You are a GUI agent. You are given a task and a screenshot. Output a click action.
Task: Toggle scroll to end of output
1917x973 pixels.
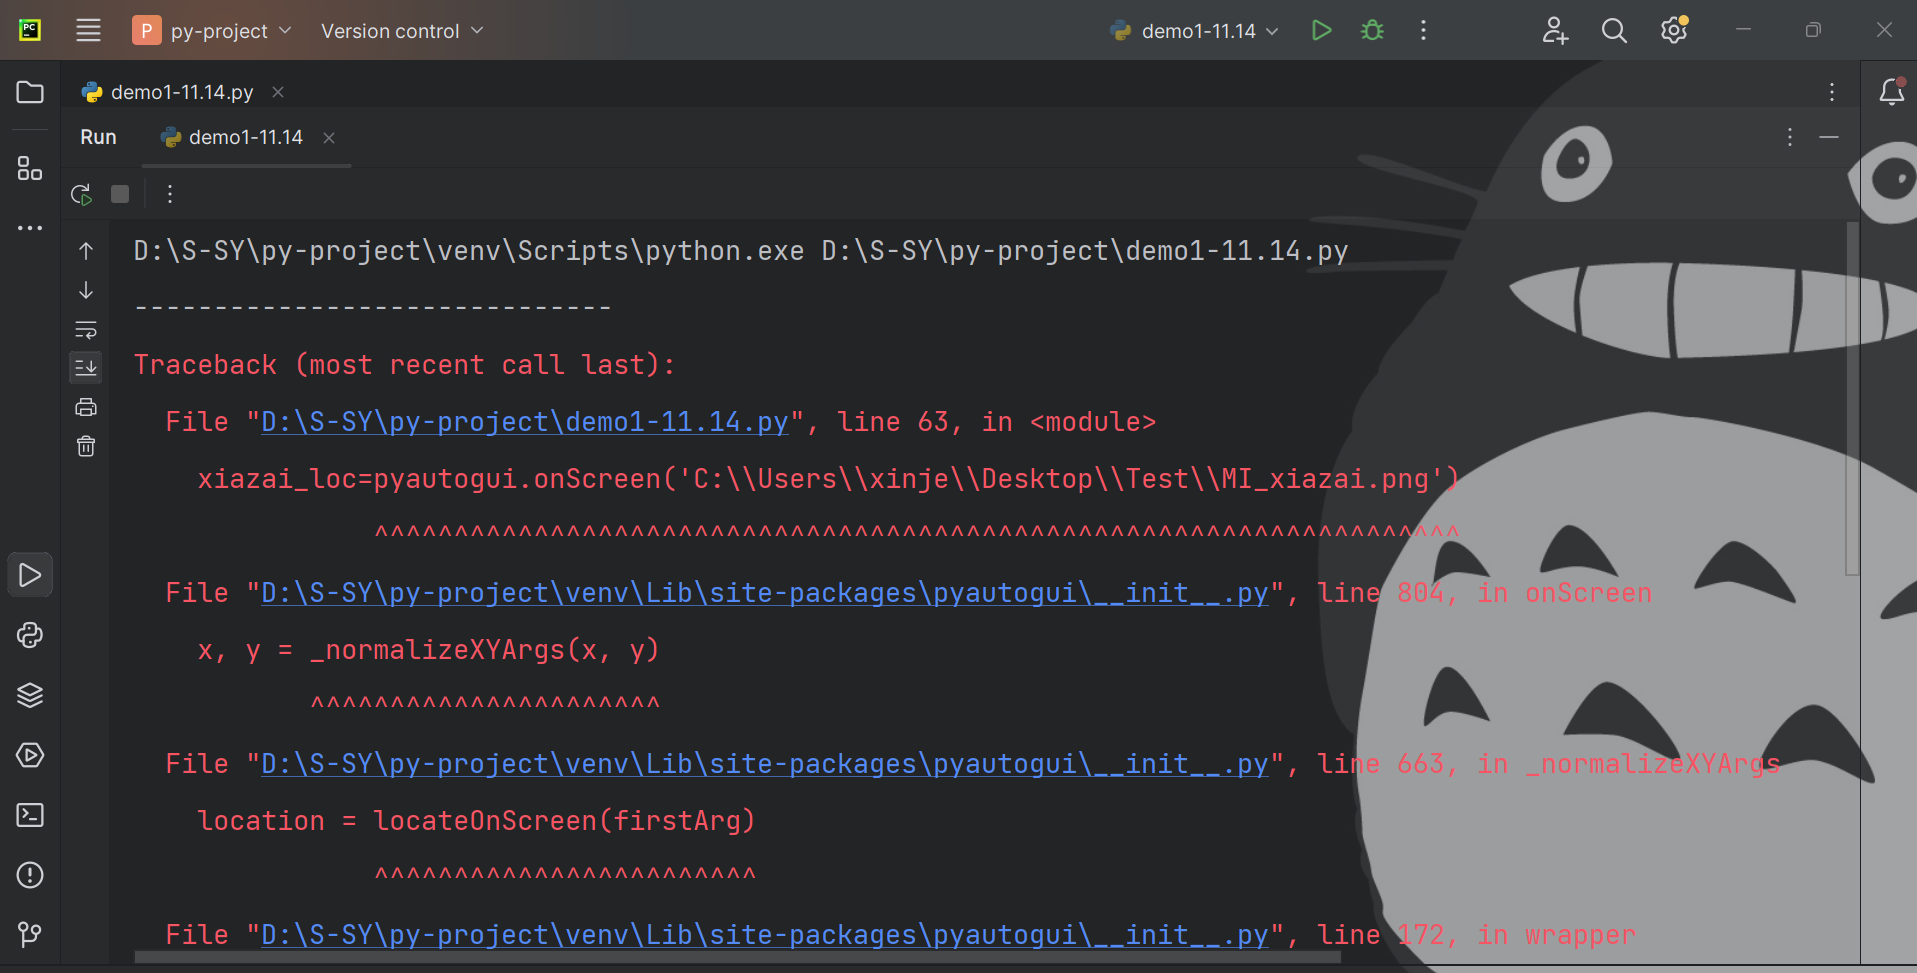click(x=86, y=368)
